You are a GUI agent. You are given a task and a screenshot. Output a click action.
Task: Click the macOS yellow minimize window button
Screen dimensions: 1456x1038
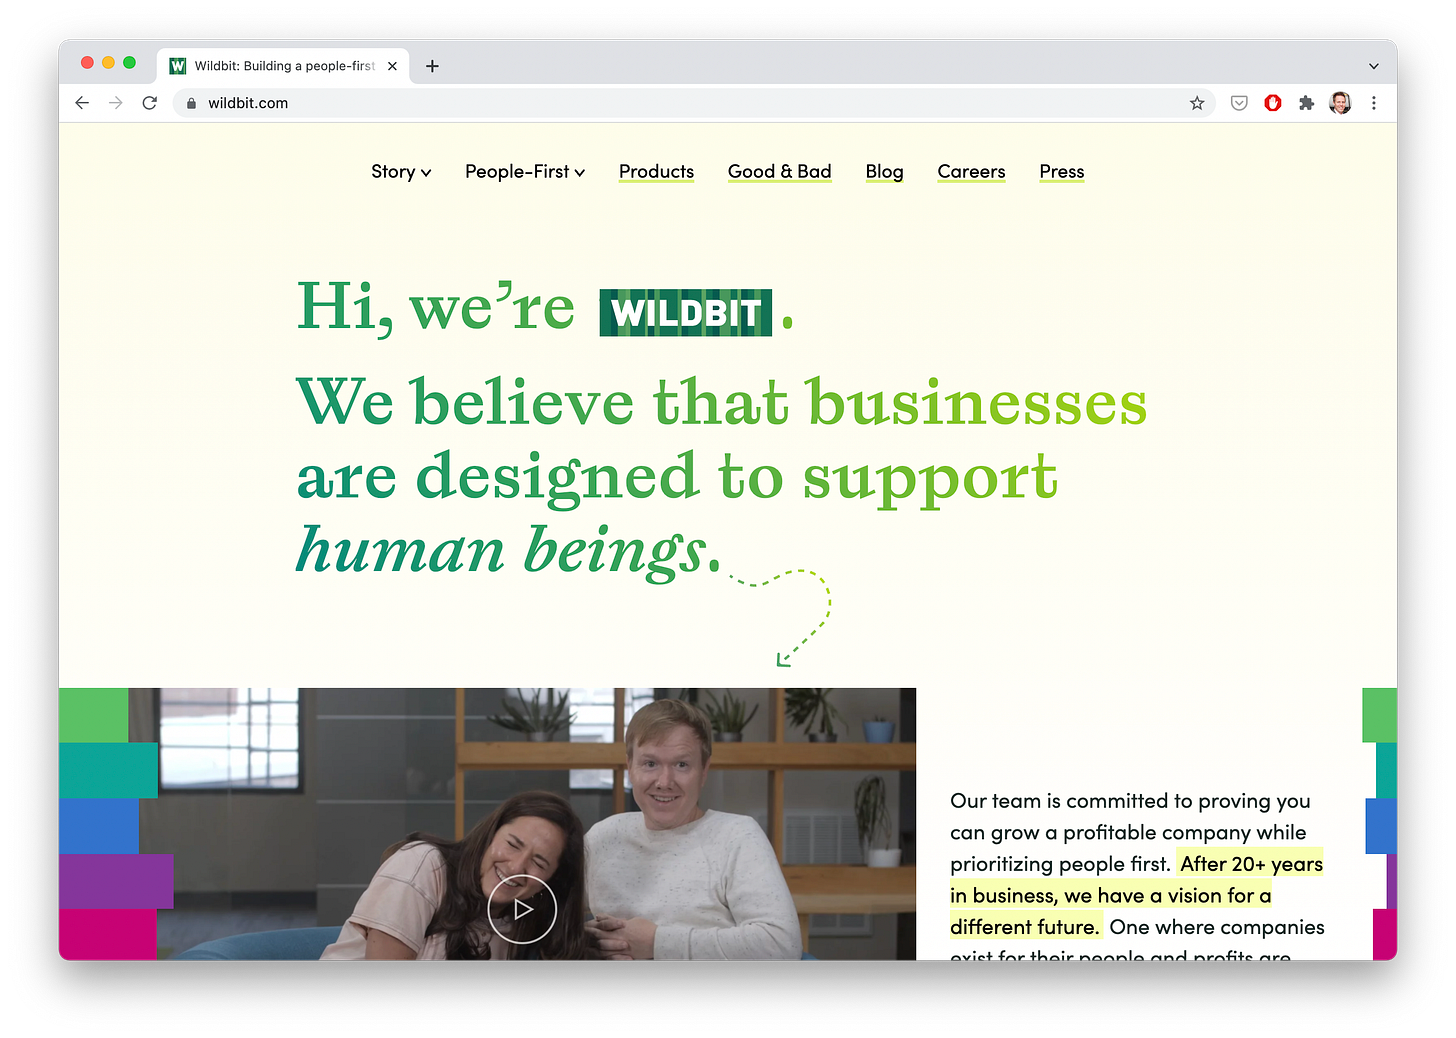pyautogui.click(x=108, y=62)
